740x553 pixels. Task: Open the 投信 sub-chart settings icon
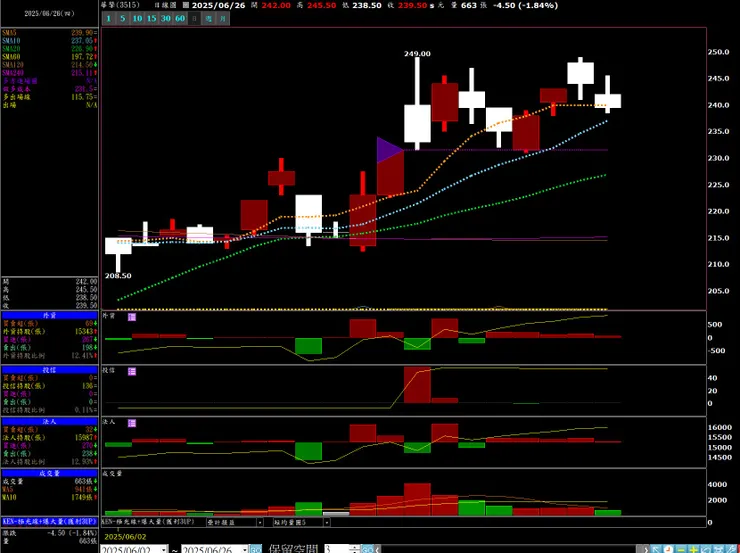132,371
